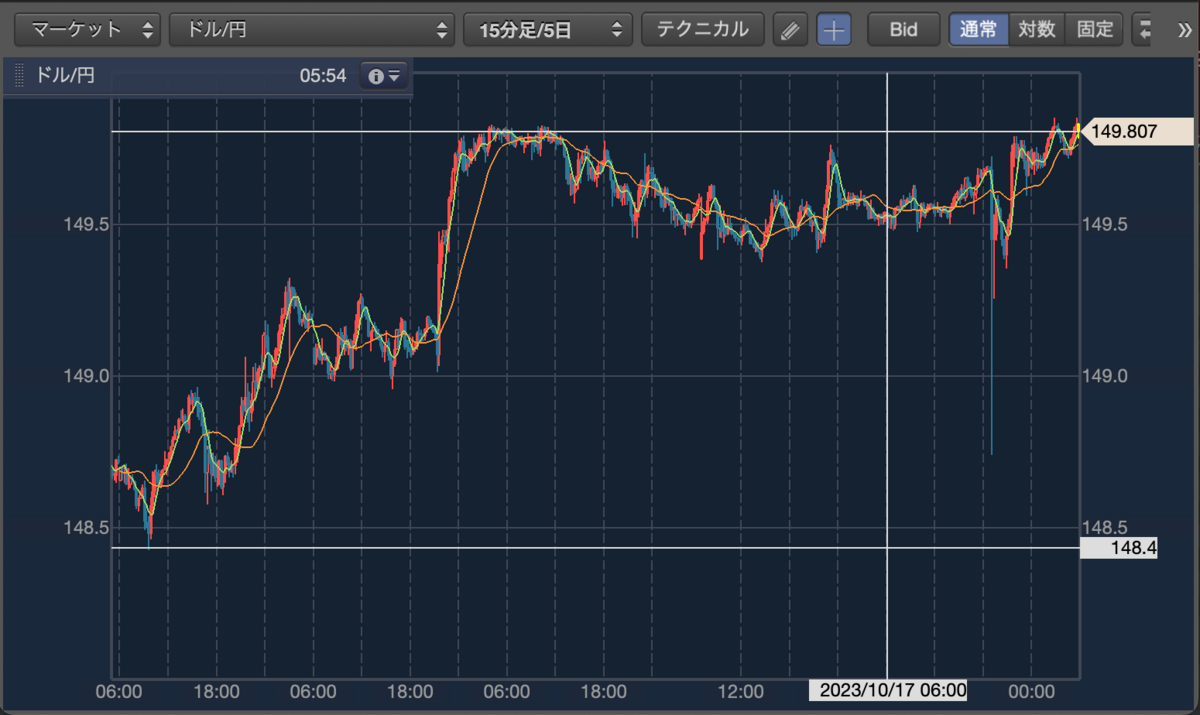The width and height of the screenshot is (1200, 715).
Task: Click the swap arrows toolbar icon
Action: (x=1145, y=30)
